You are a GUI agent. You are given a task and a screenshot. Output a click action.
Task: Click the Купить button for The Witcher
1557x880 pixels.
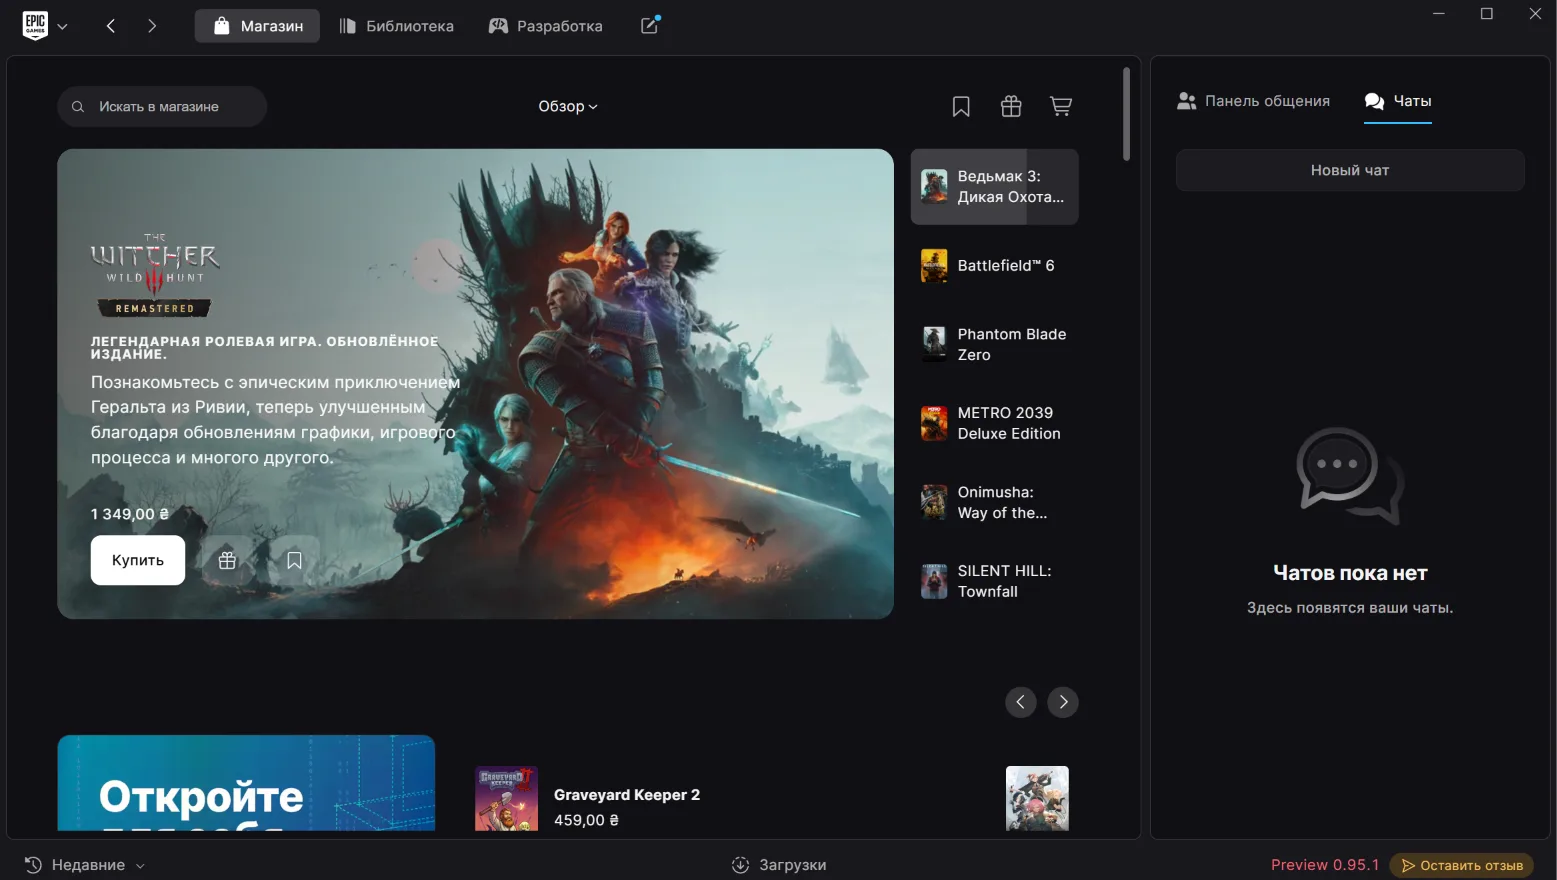coord(138,560)
